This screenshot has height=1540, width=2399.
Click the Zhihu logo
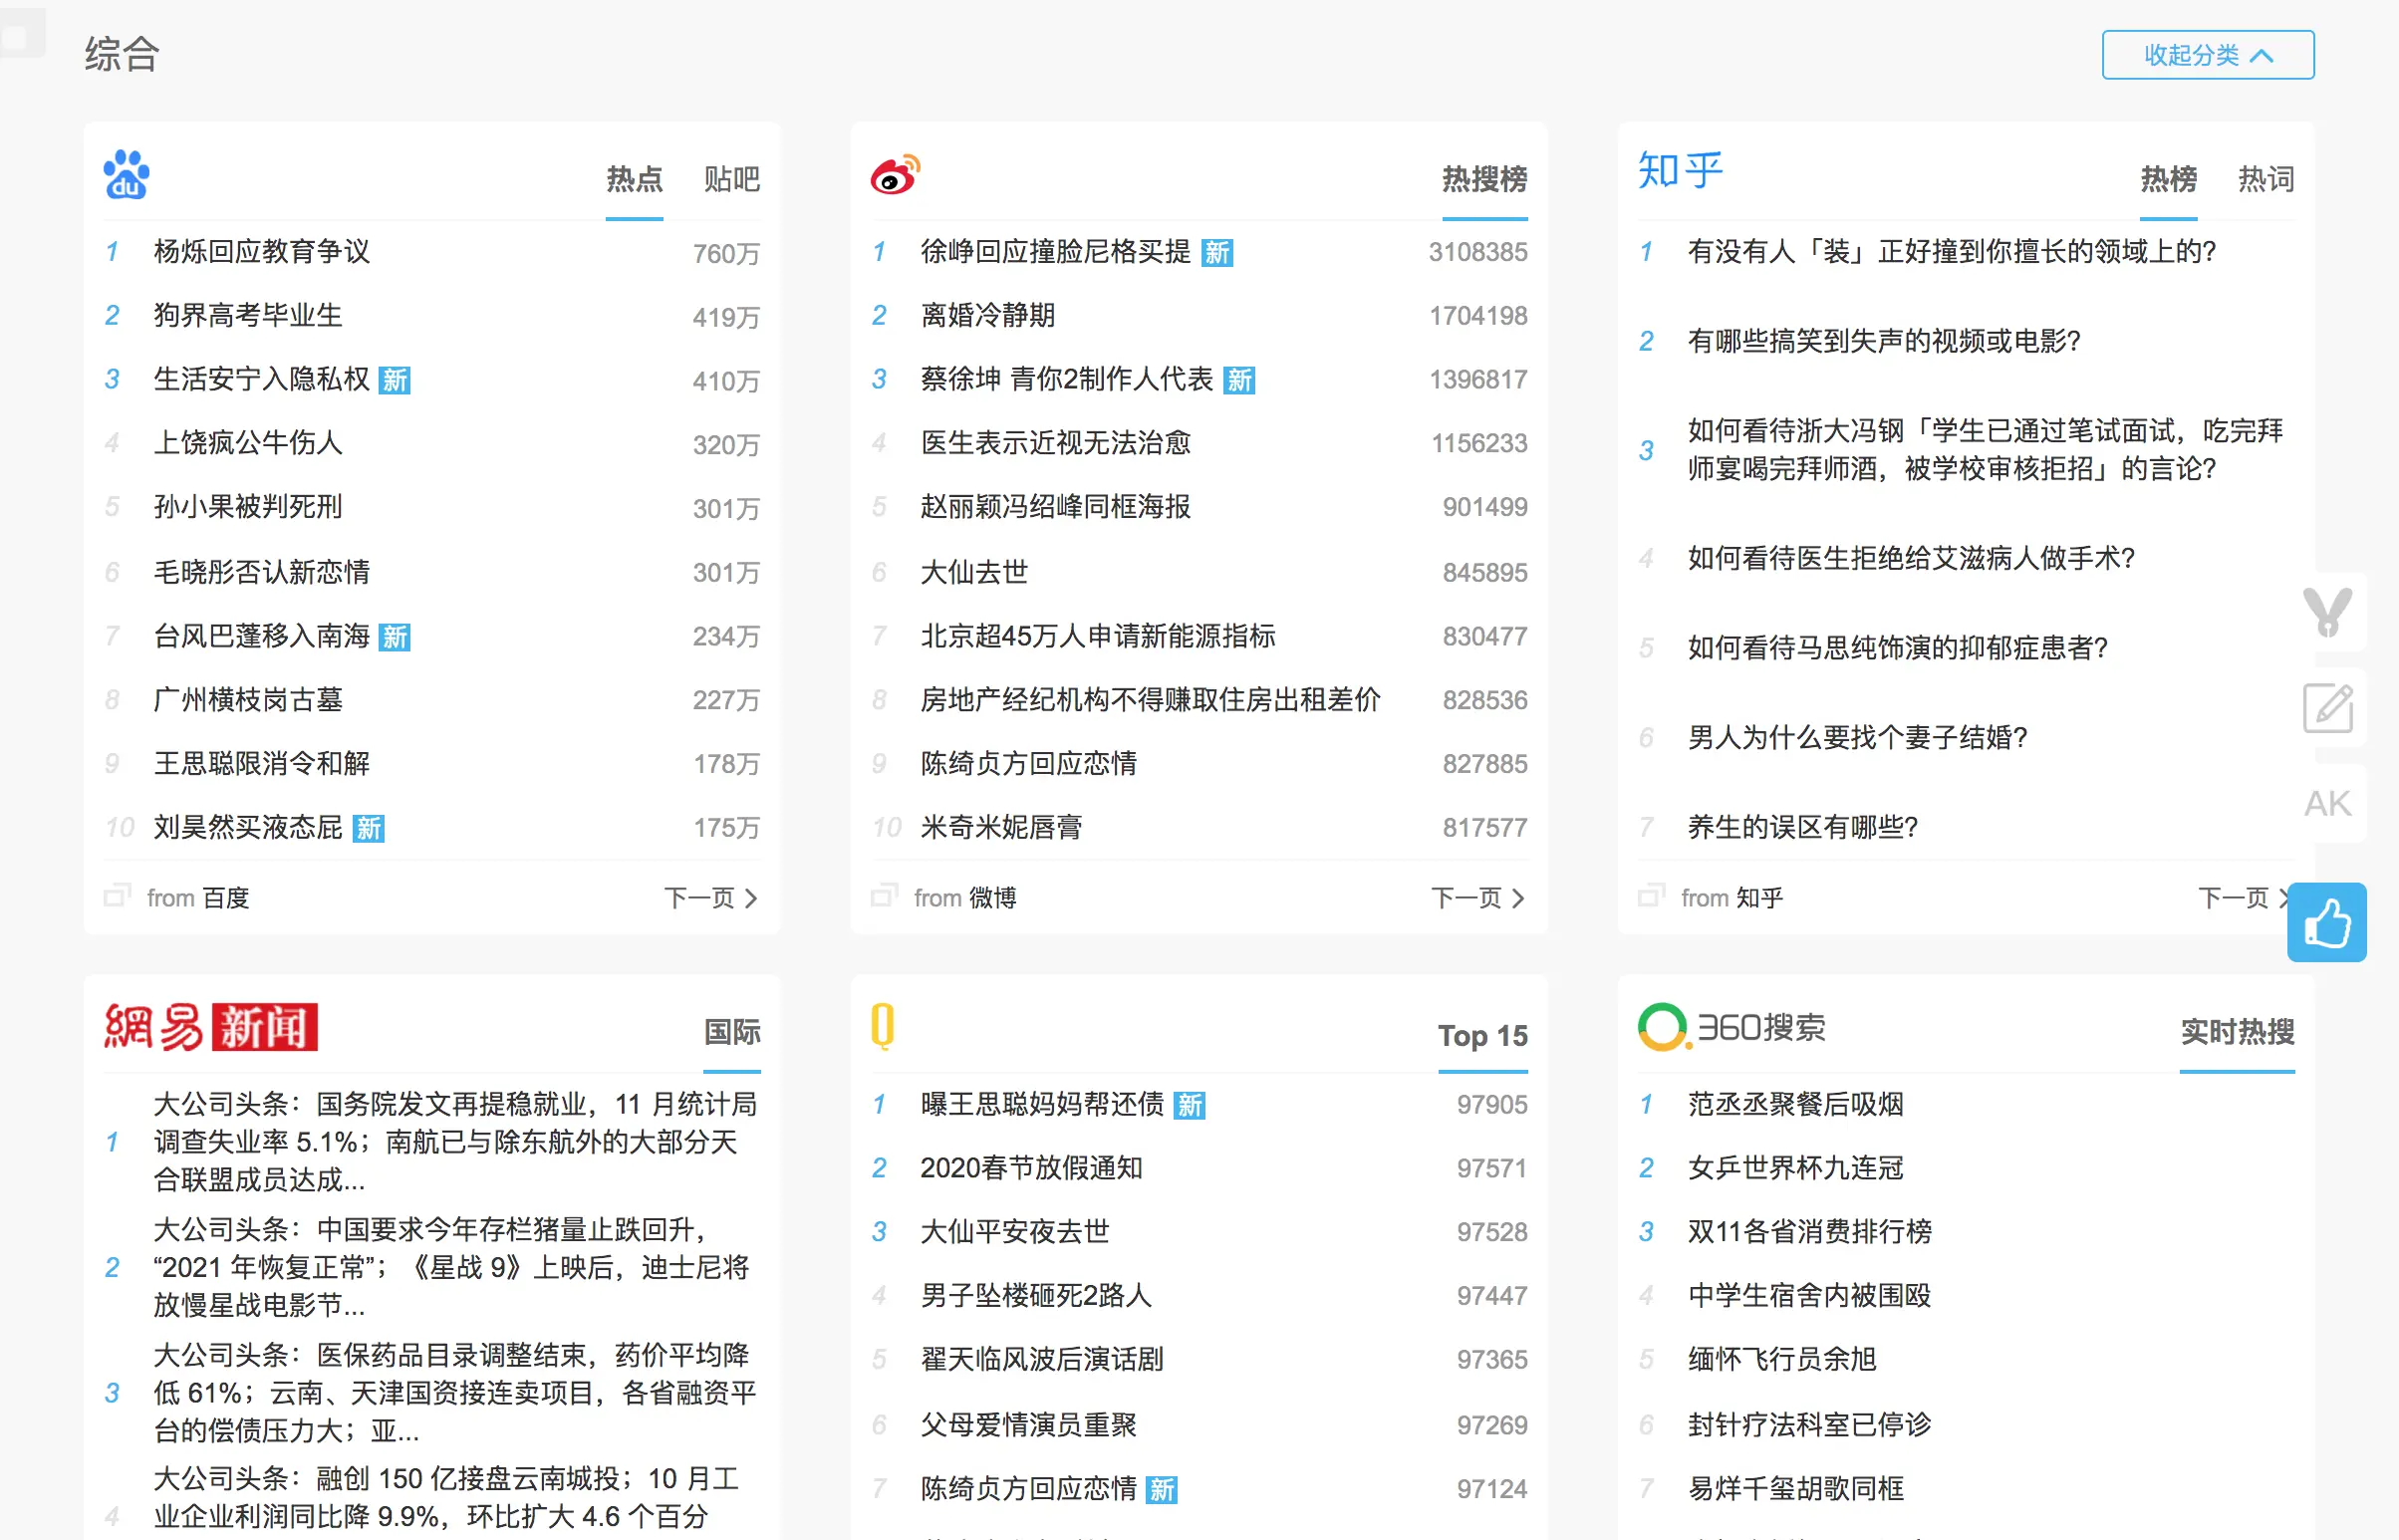pyautogui.click(x=1680, y=170)
